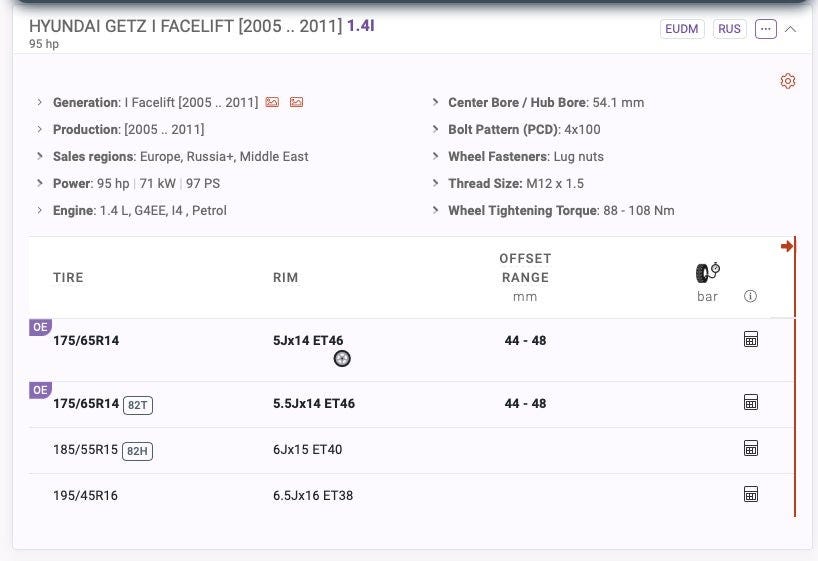Open calculator for 185/55R15 row
818x561 pixels.
click(751, 448)
